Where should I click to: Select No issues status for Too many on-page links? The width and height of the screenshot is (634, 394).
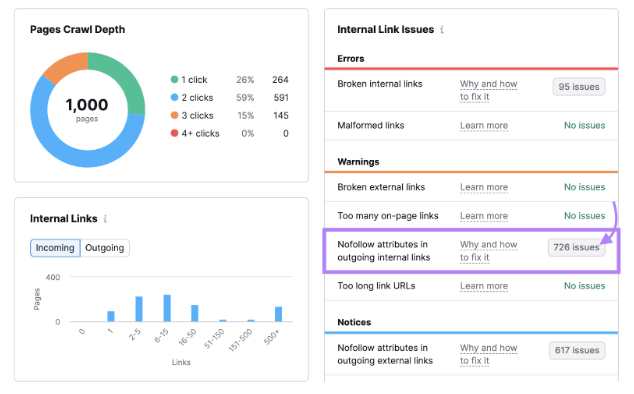coord(584,216)
